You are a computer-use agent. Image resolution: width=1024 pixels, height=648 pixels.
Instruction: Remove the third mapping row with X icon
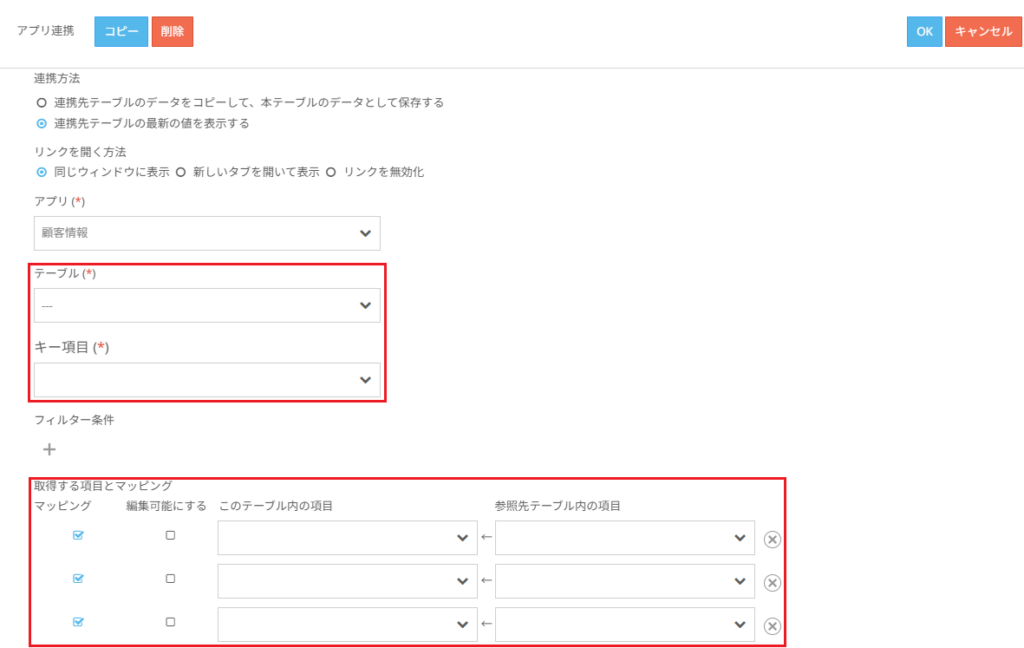772,626
